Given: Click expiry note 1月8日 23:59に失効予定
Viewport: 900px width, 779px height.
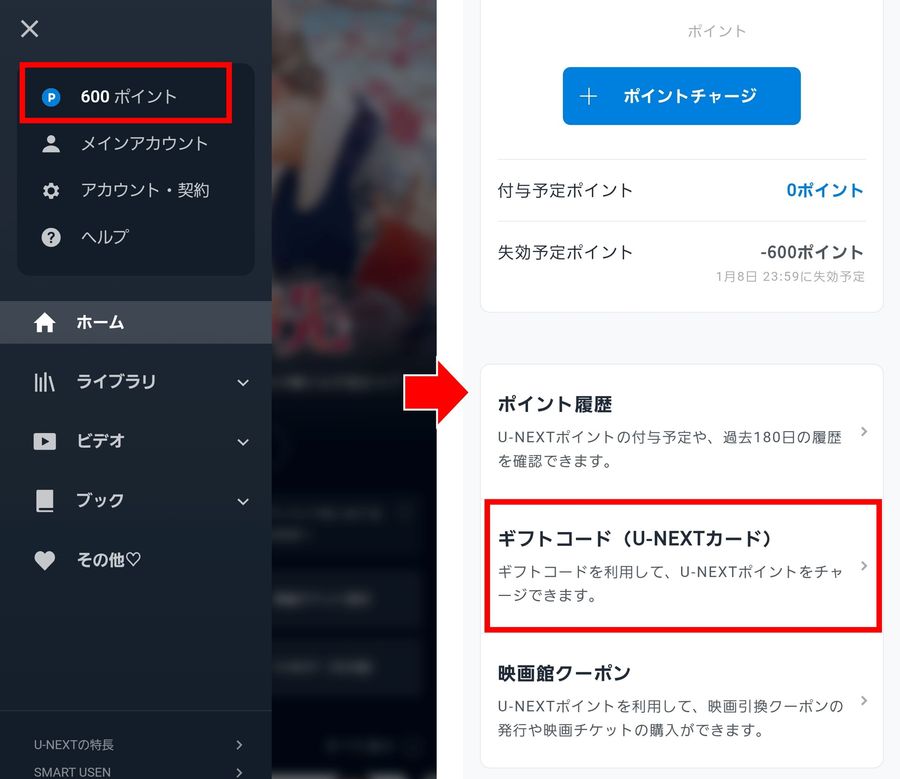Looking at the screenshot, I should [x=790, y=277].
